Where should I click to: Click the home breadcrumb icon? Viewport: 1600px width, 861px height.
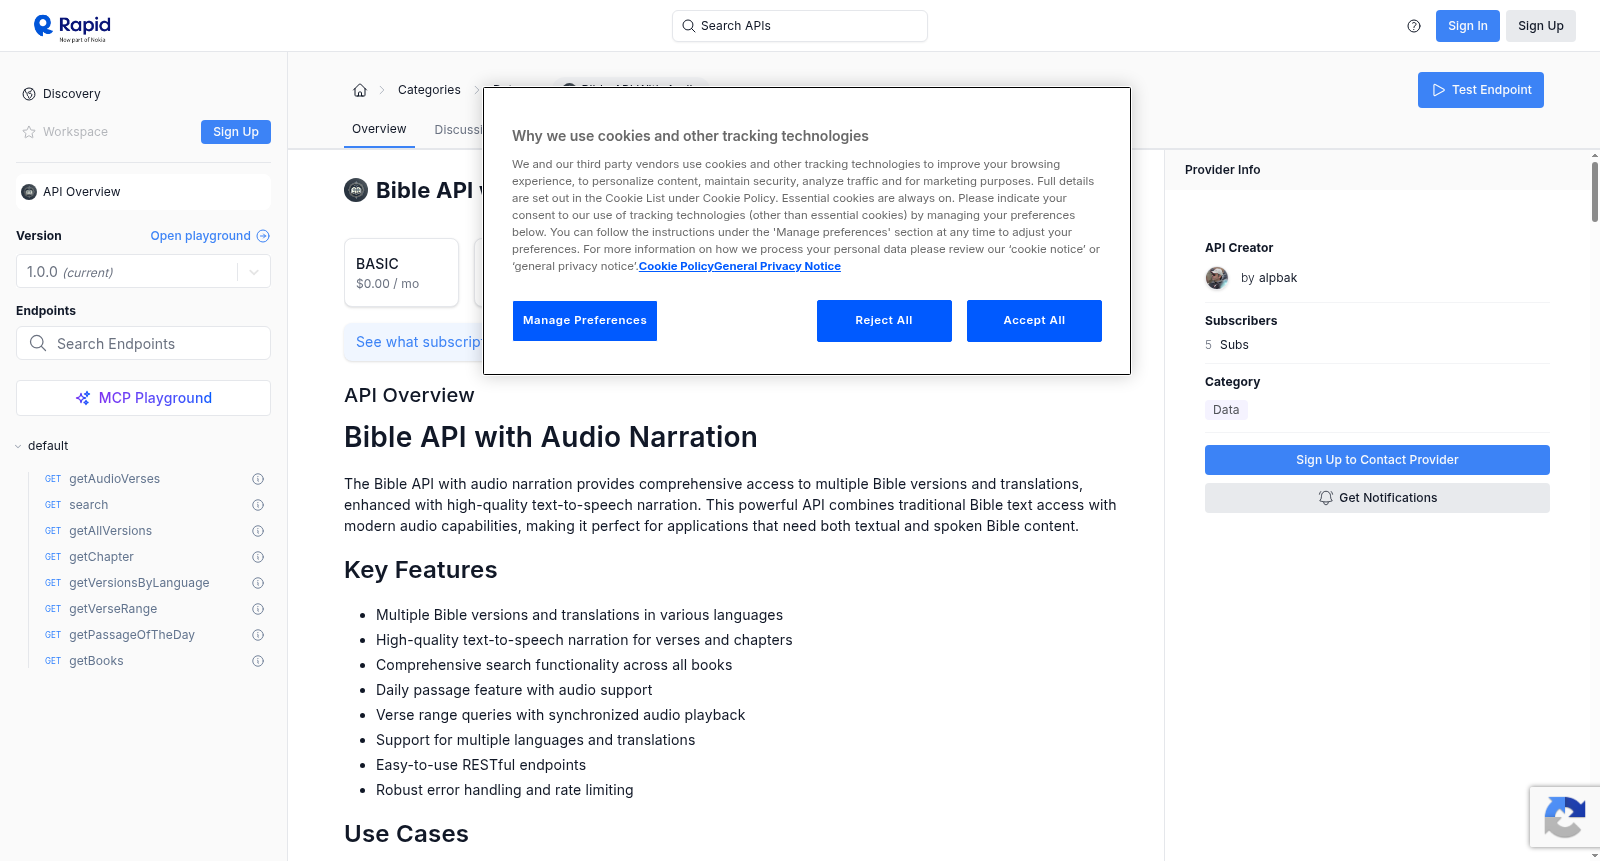tap(360, 90)
